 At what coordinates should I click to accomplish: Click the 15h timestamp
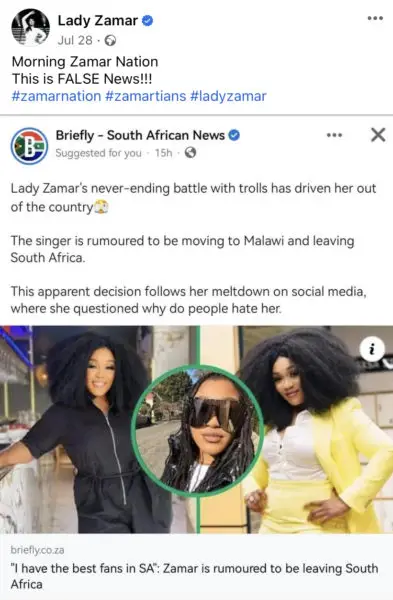click(163, 153)
